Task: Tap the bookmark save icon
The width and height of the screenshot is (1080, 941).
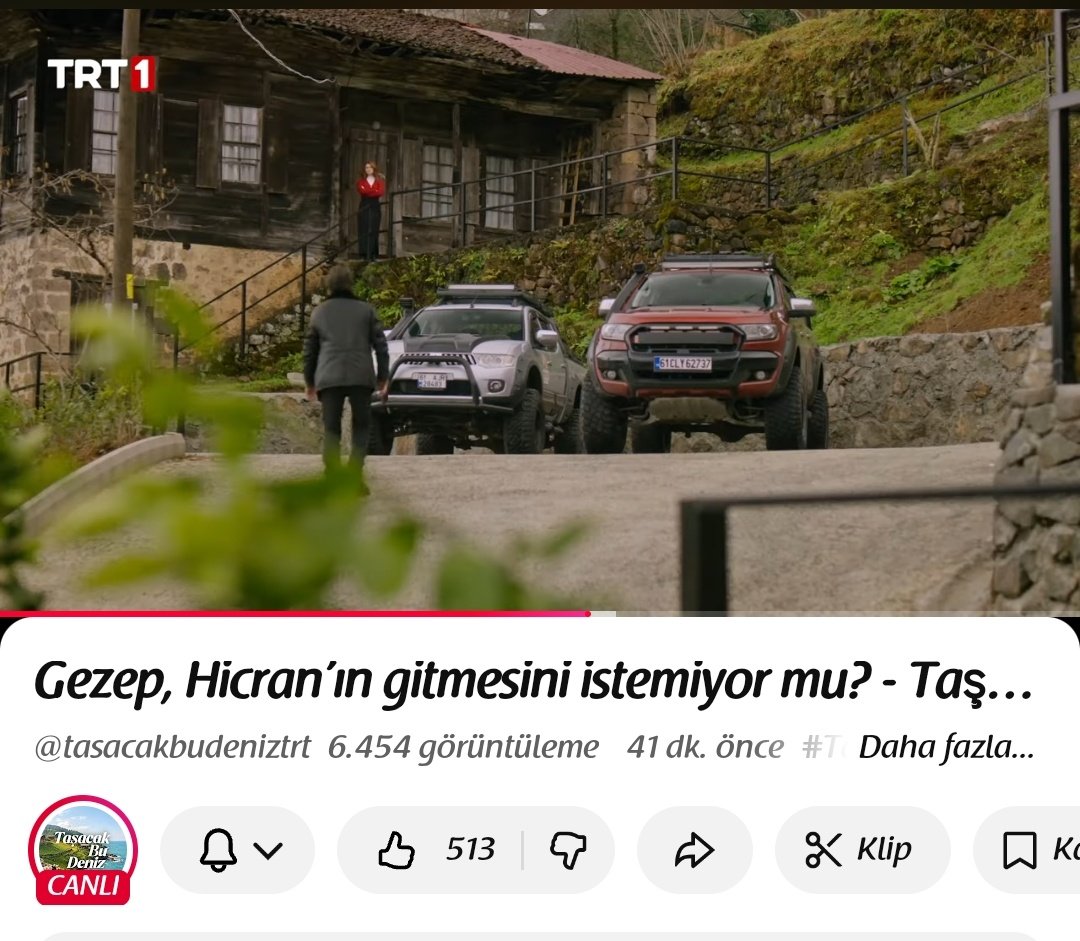Action: [1020, 850]
